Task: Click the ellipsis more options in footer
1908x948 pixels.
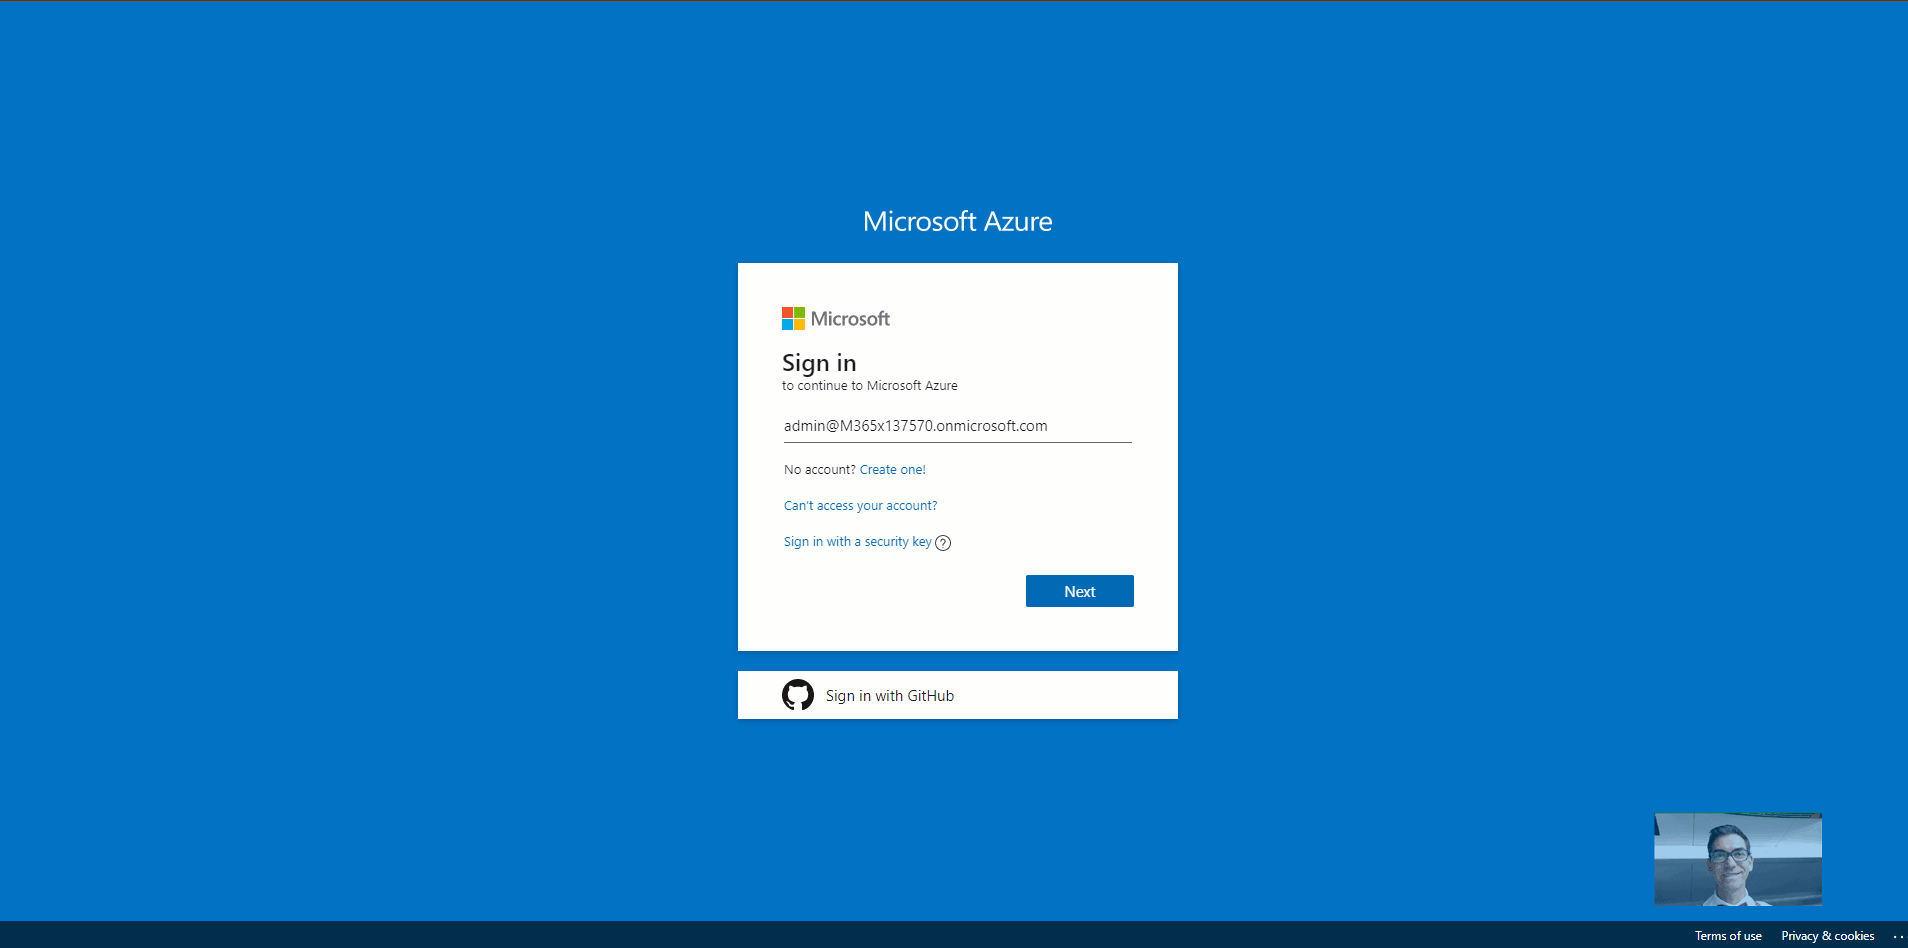Action: (x=1898, y=936)
